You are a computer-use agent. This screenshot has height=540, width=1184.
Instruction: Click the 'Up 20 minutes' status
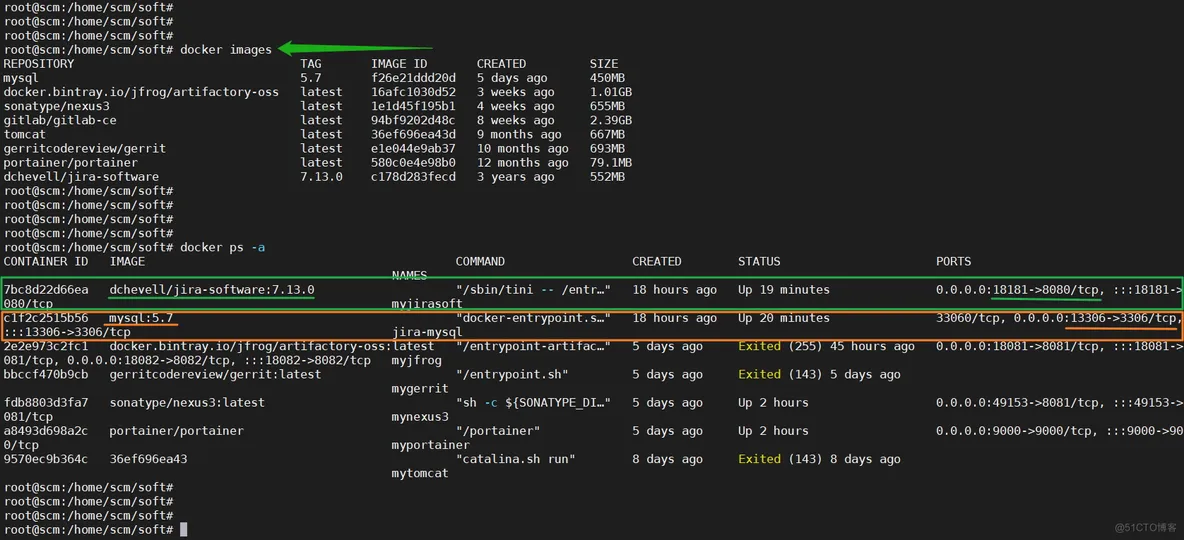pos(784,318)
